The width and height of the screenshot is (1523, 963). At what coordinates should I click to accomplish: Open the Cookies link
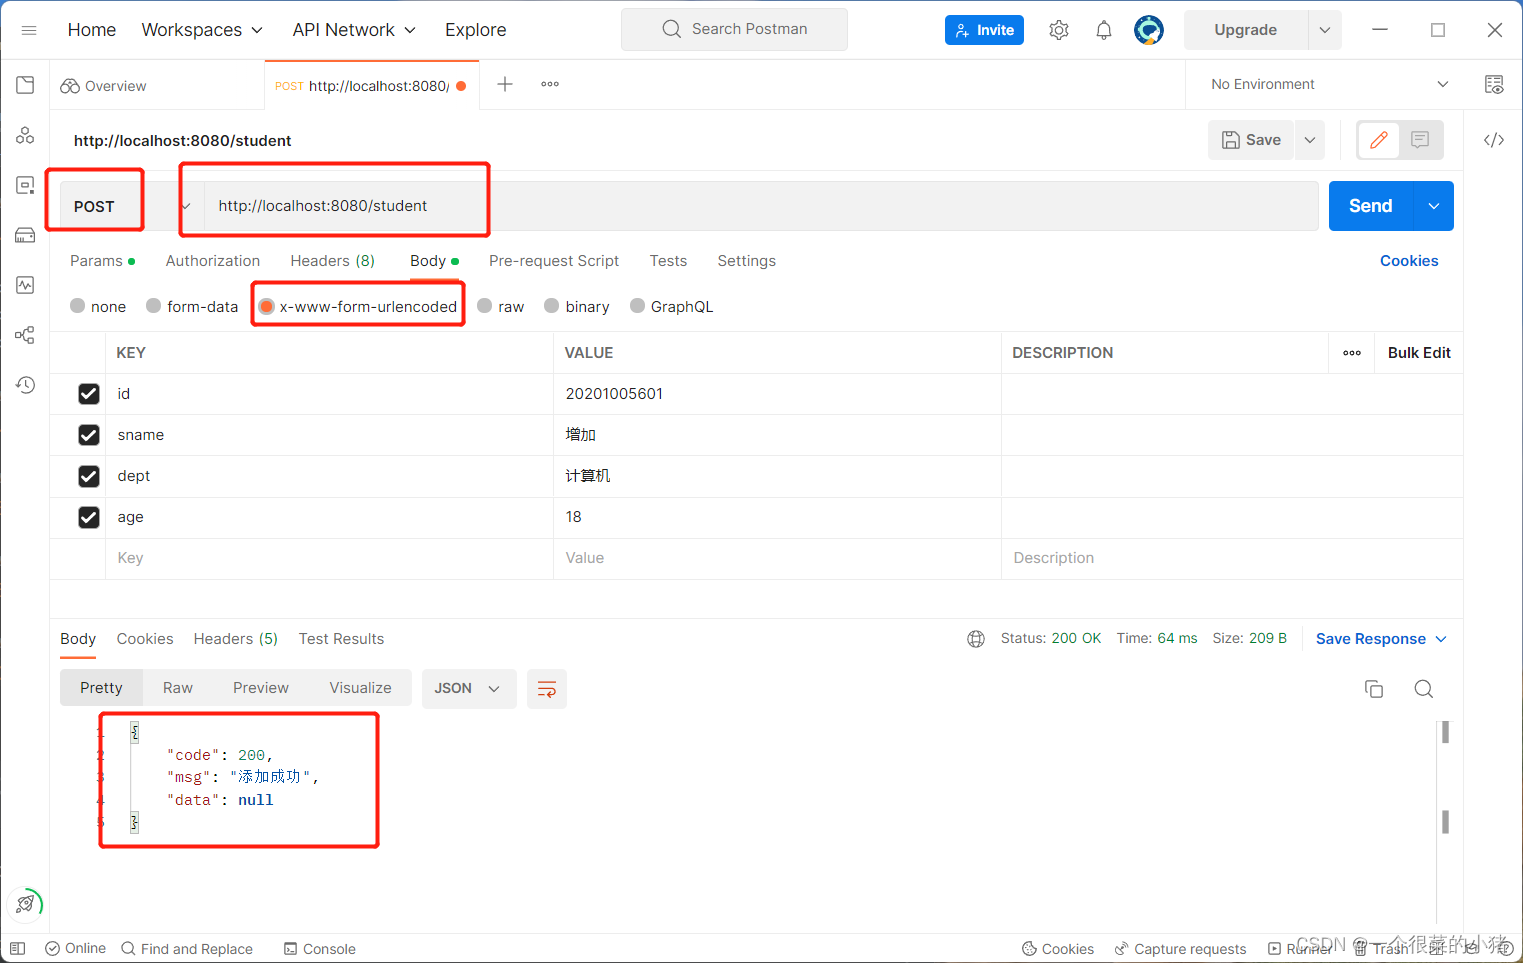coord(1409,261)
